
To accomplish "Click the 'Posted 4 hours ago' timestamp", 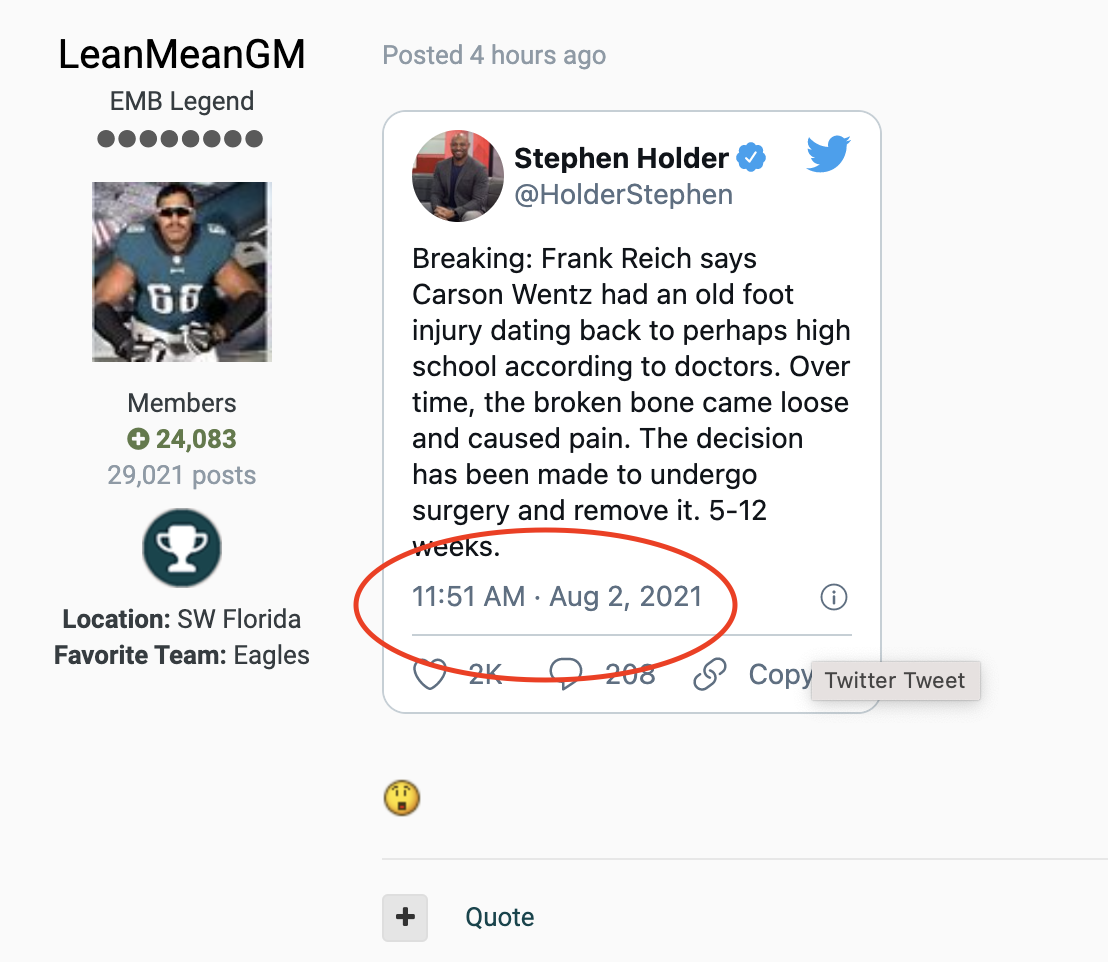I will (x=494, y=55).
